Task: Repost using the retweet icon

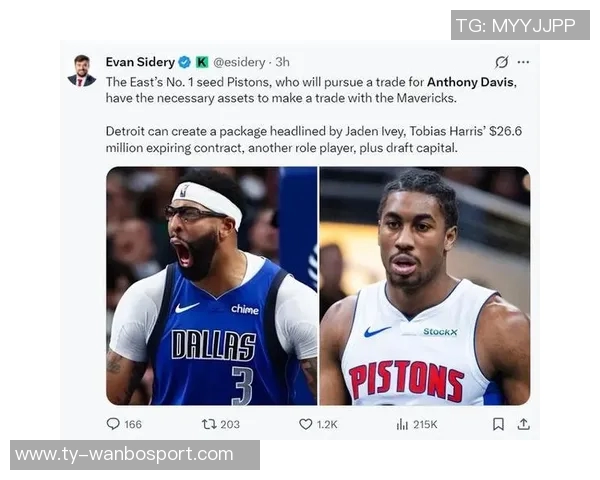Action: 209,424
